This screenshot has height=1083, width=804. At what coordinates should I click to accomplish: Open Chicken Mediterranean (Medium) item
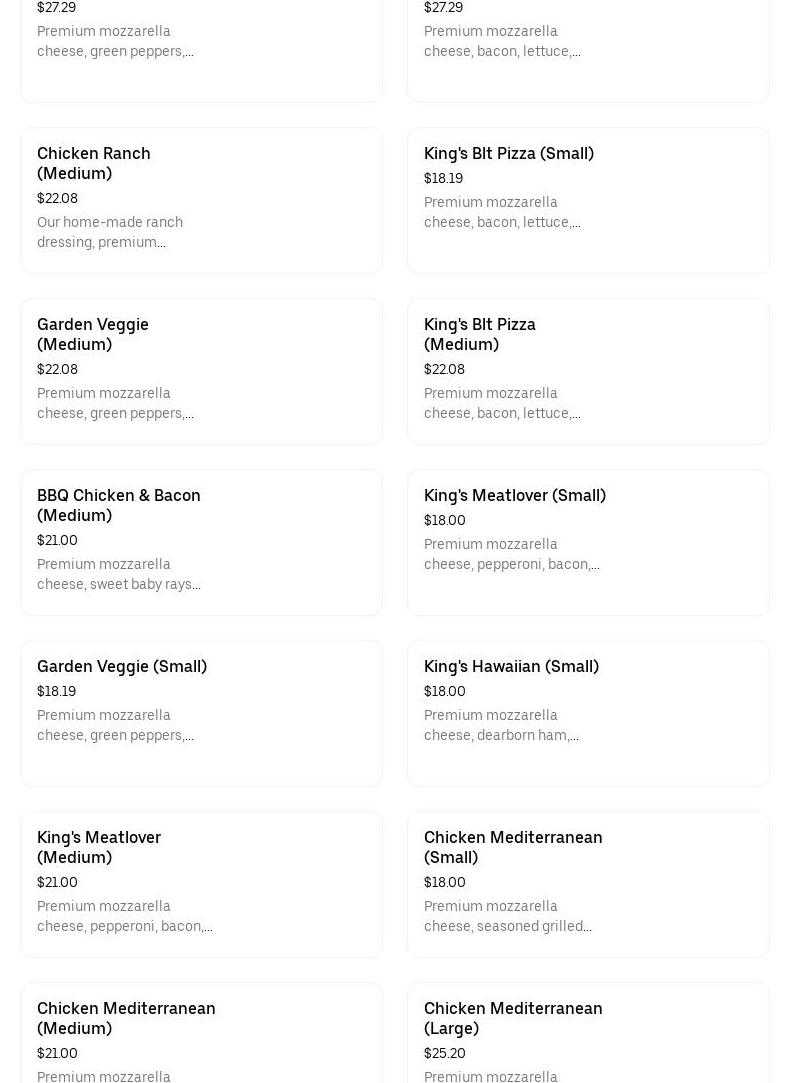(x=201, y=1033)
